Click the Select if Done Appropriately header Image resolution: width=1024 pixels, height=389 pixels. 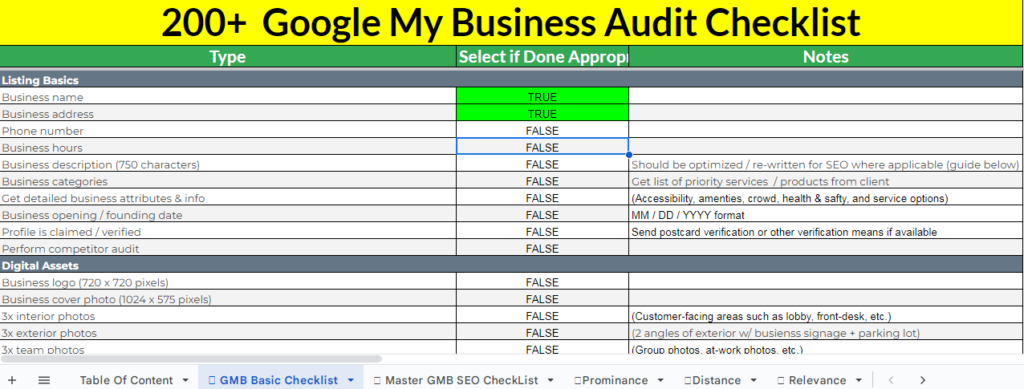click(x=543, y=57)
